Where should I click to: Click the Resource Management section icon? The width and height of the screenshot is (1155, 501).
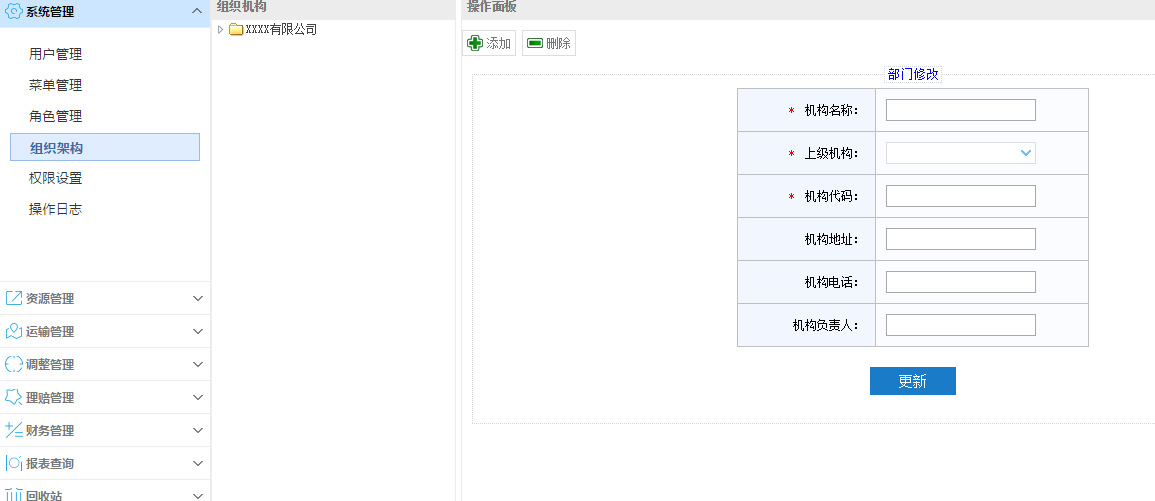click(14, 298)
